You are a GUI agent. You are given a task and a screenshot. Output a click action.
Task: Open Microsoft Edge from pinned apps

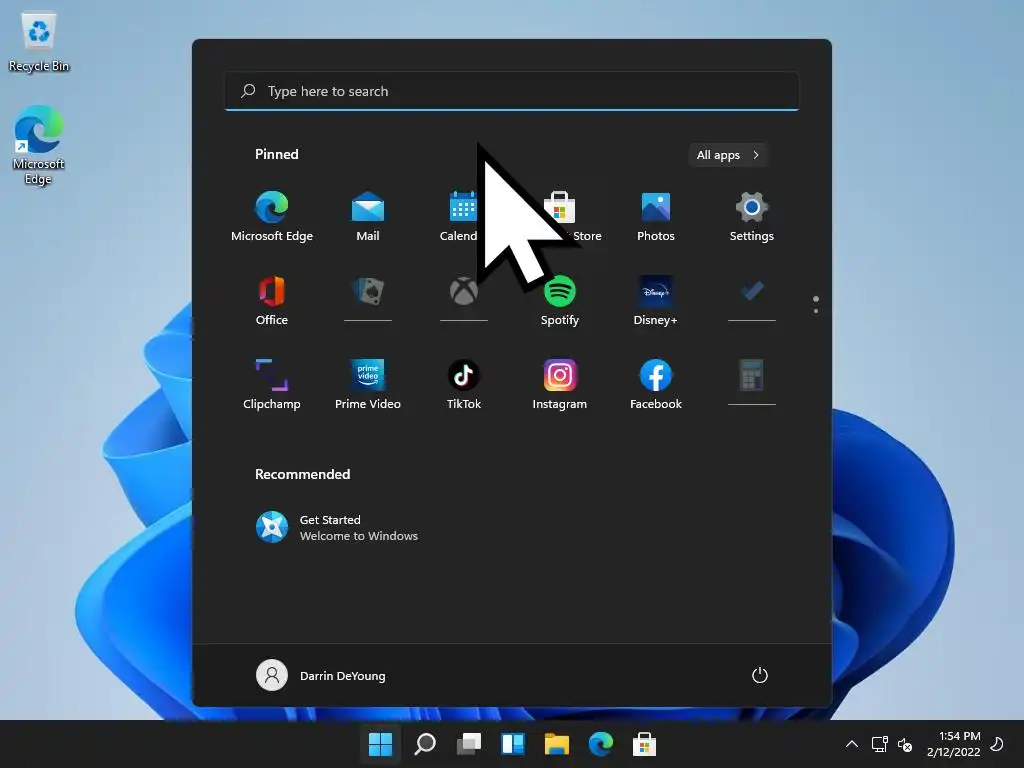[x=272, y=217]
